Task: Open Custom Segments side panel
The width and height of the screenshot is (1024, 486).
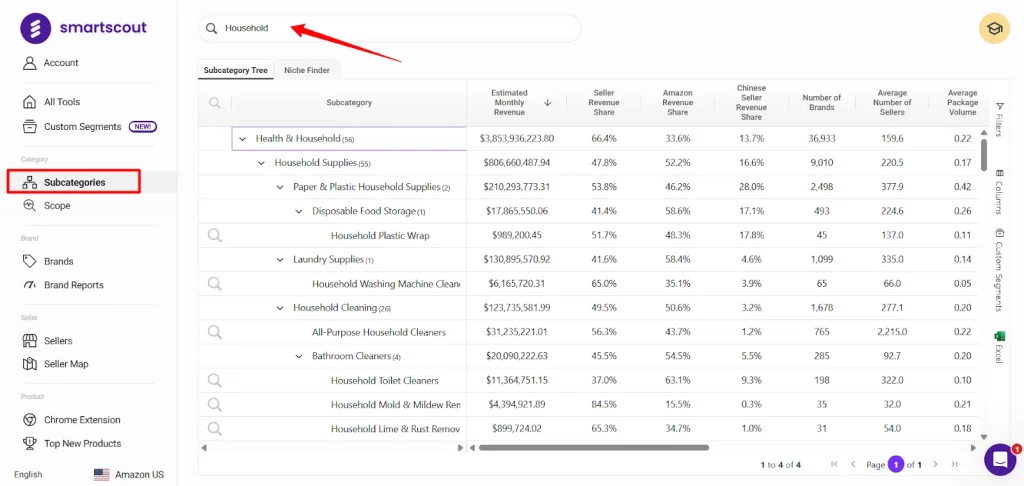Action: click(x=999, y=270)
